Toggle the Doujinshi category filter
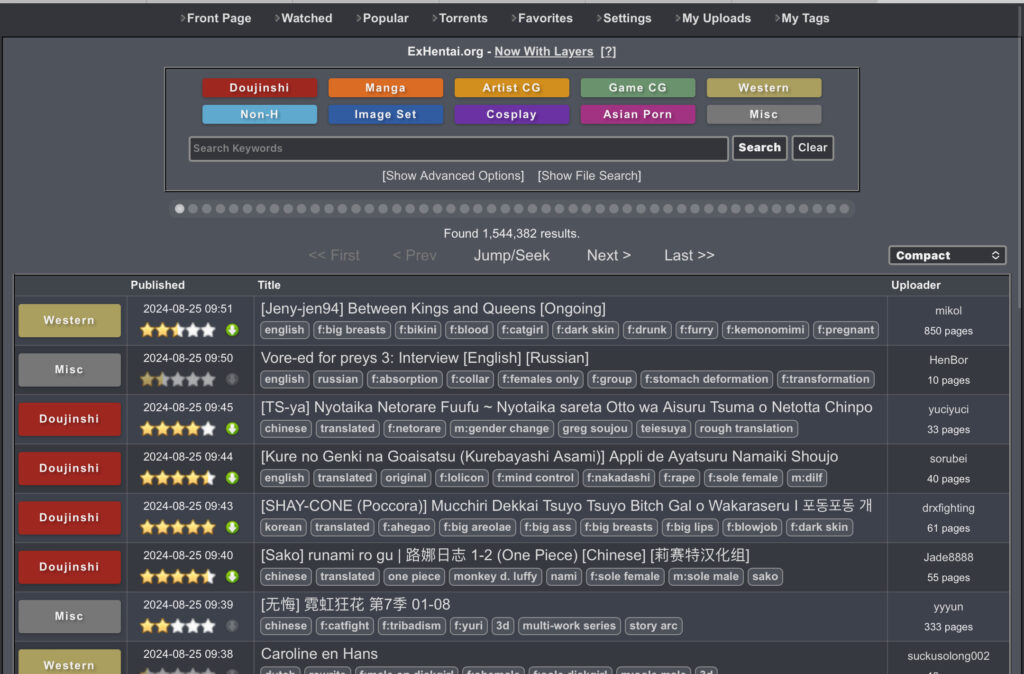Screen dimensions: 1024x674 [259, 88]
